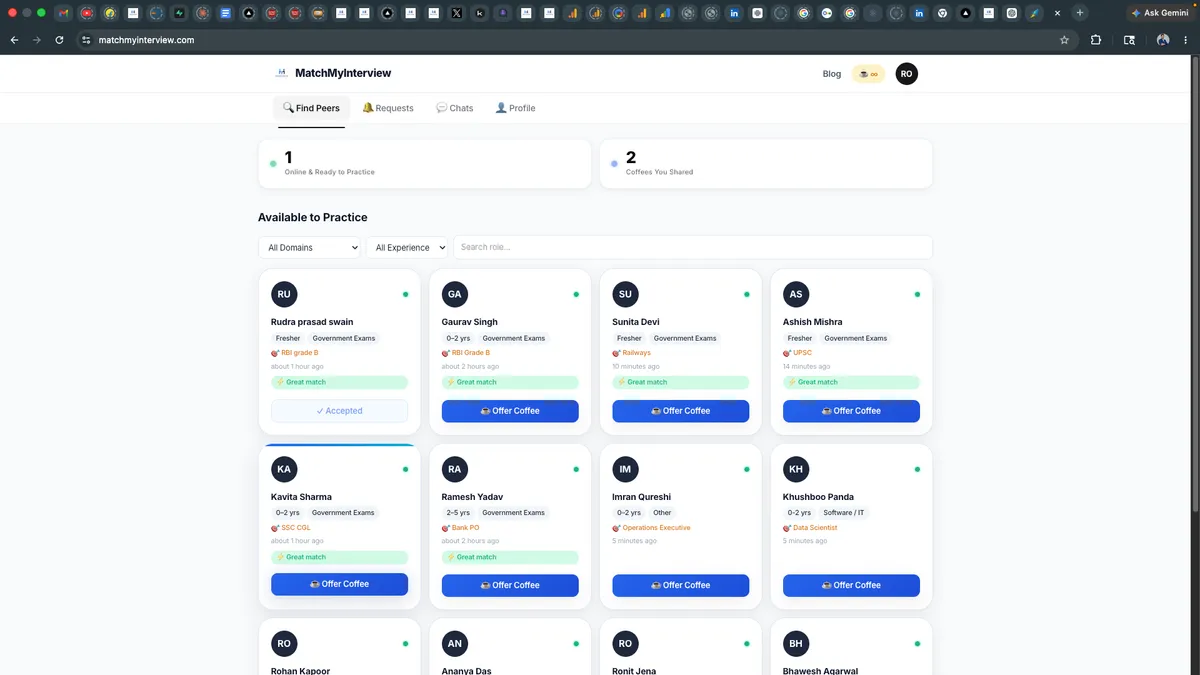Screen dimensions: 1200x675
Task: Open the Blog link
Action: tap(832, 74)
